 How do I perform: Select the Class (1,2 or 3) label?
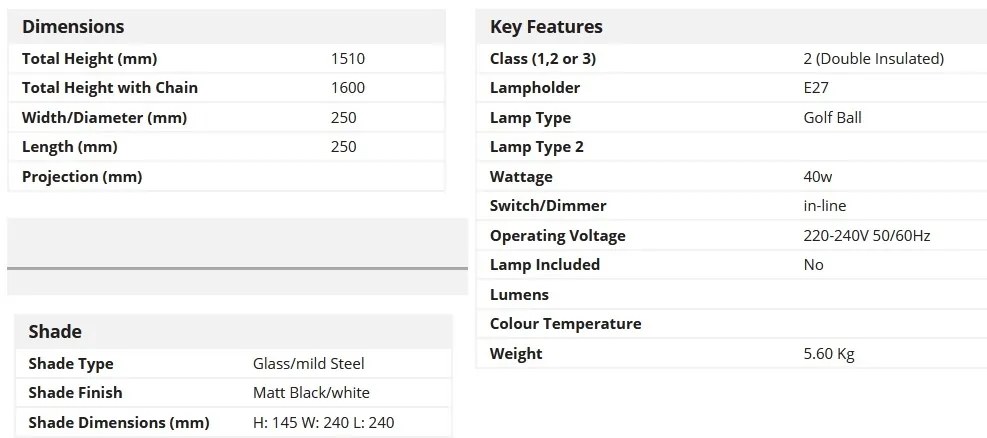(x=543, y=59)
